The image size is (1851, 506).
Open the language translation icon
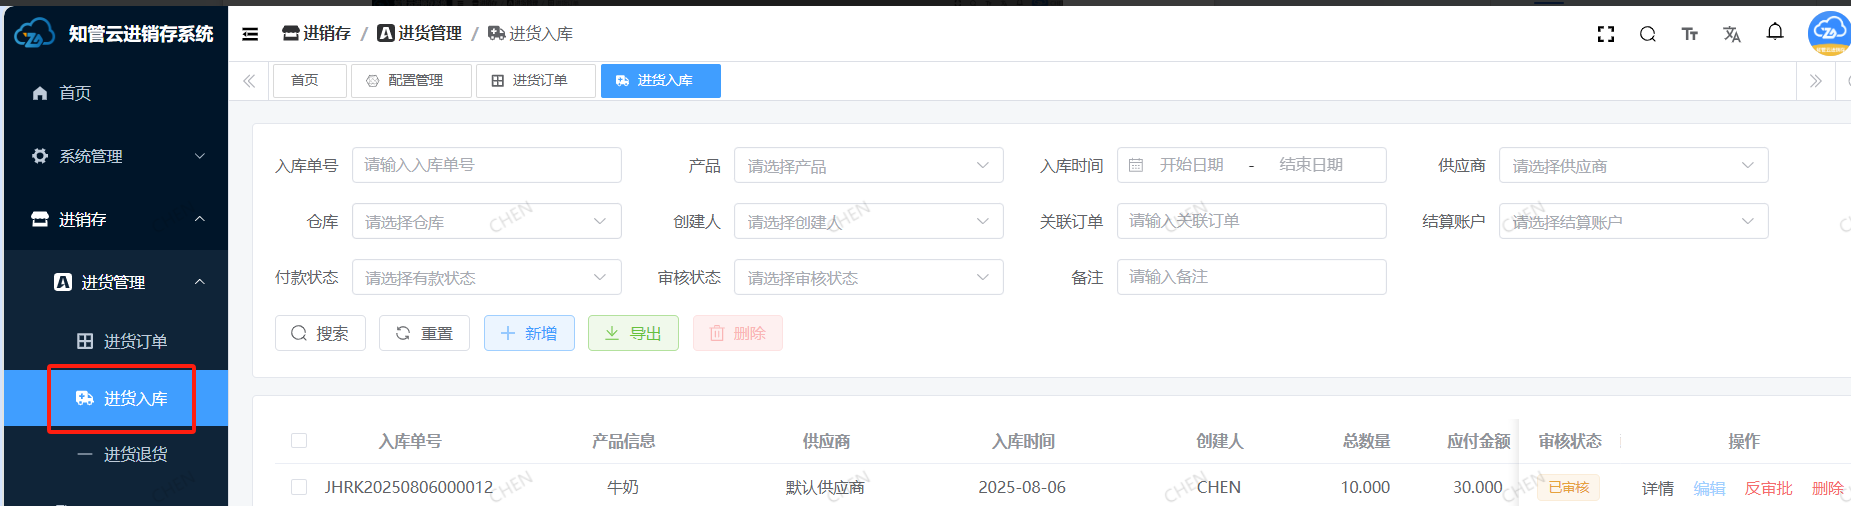pos(1732,34)
